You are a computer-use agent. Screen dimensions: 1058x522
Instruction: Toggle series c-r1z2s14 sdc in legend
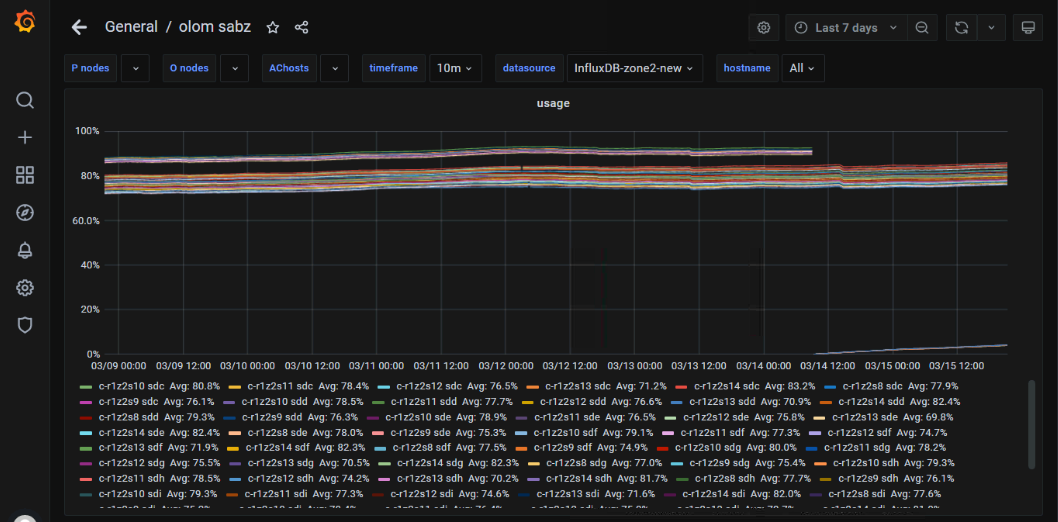[x=727, y=386]
